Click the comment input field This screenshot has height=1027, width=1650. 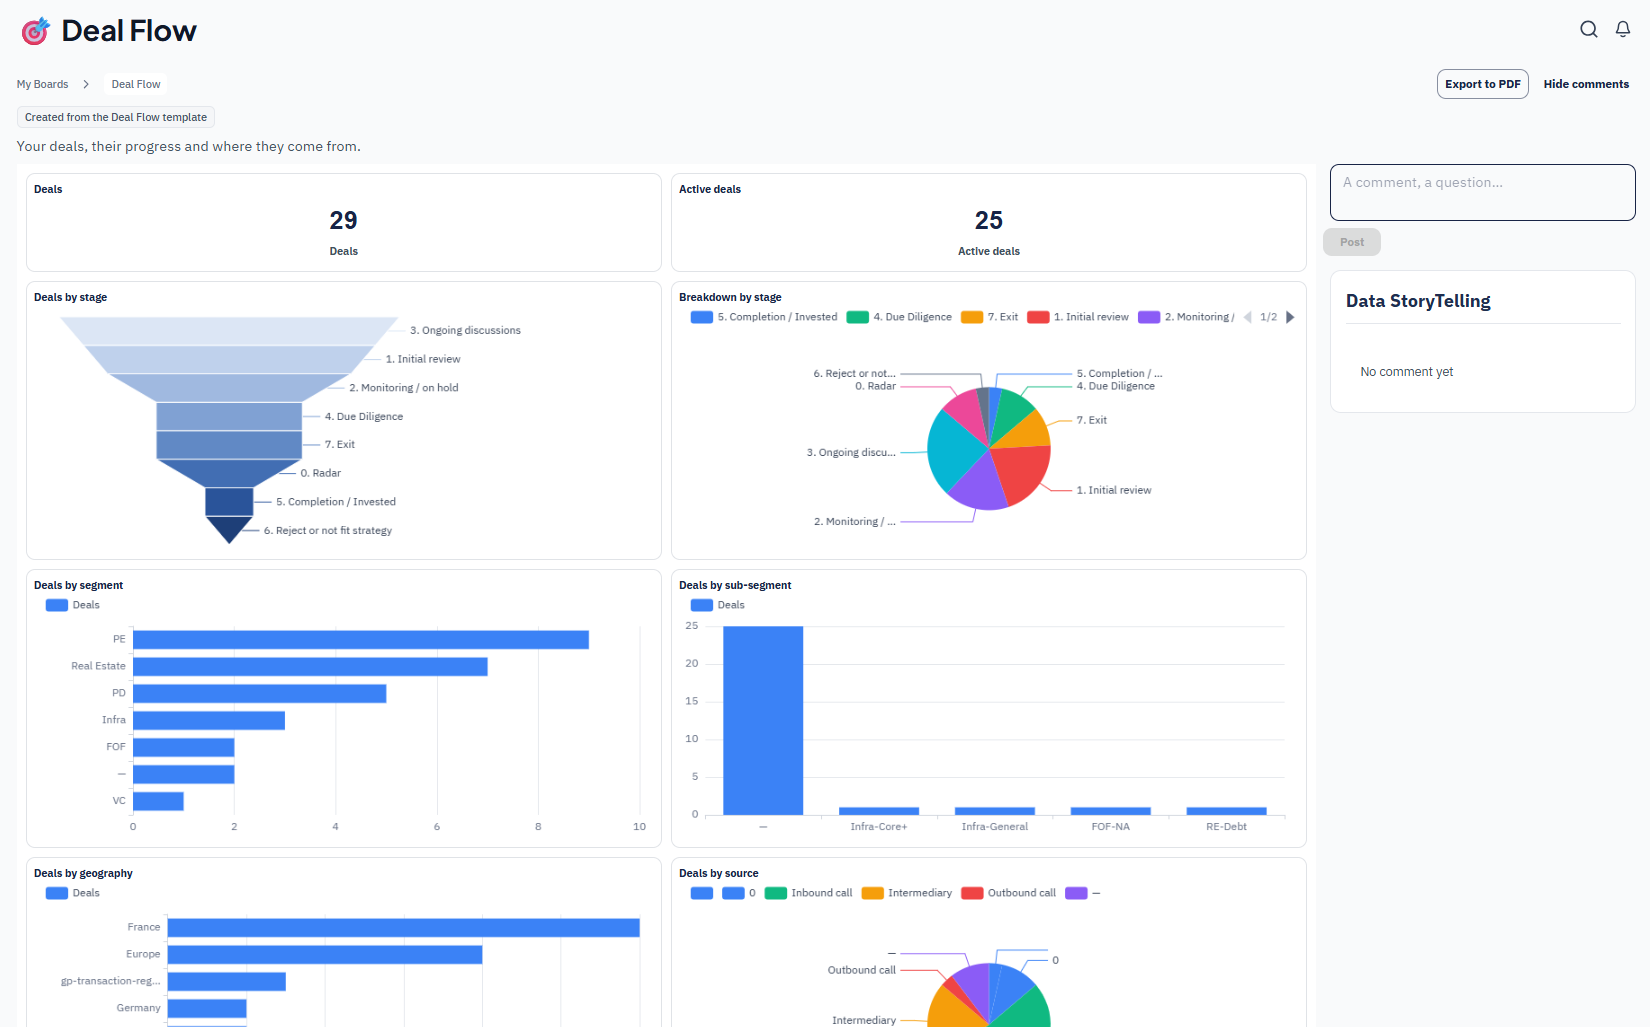1482,192
